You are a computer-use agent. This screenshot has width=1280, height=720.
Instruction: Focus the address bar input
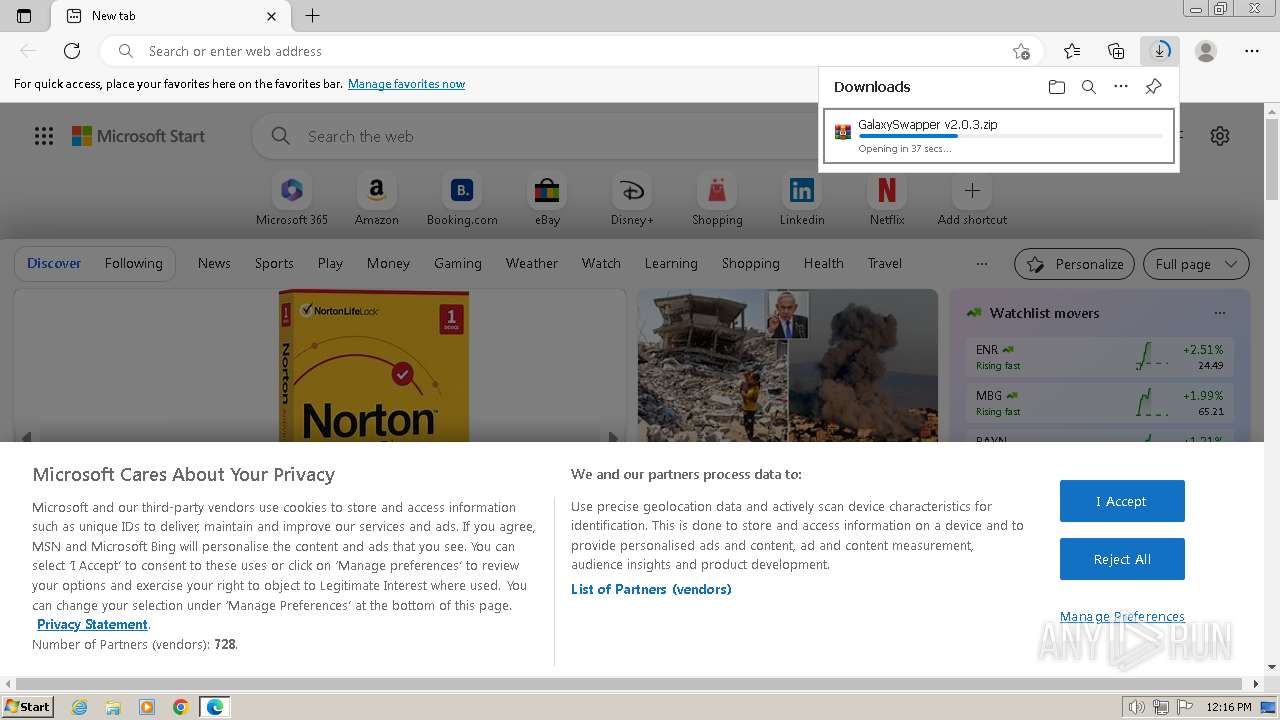pyautogui.click(x=570, y=51)
